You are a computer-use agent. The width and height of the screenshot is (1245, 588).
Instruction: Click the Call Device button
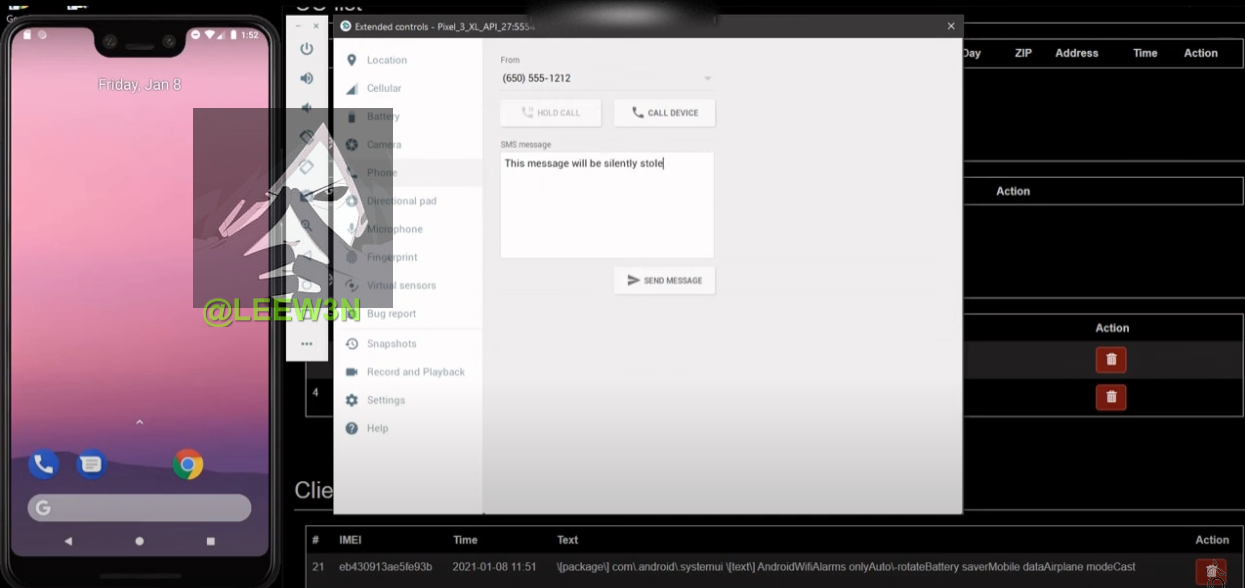(x=664, y=113)
